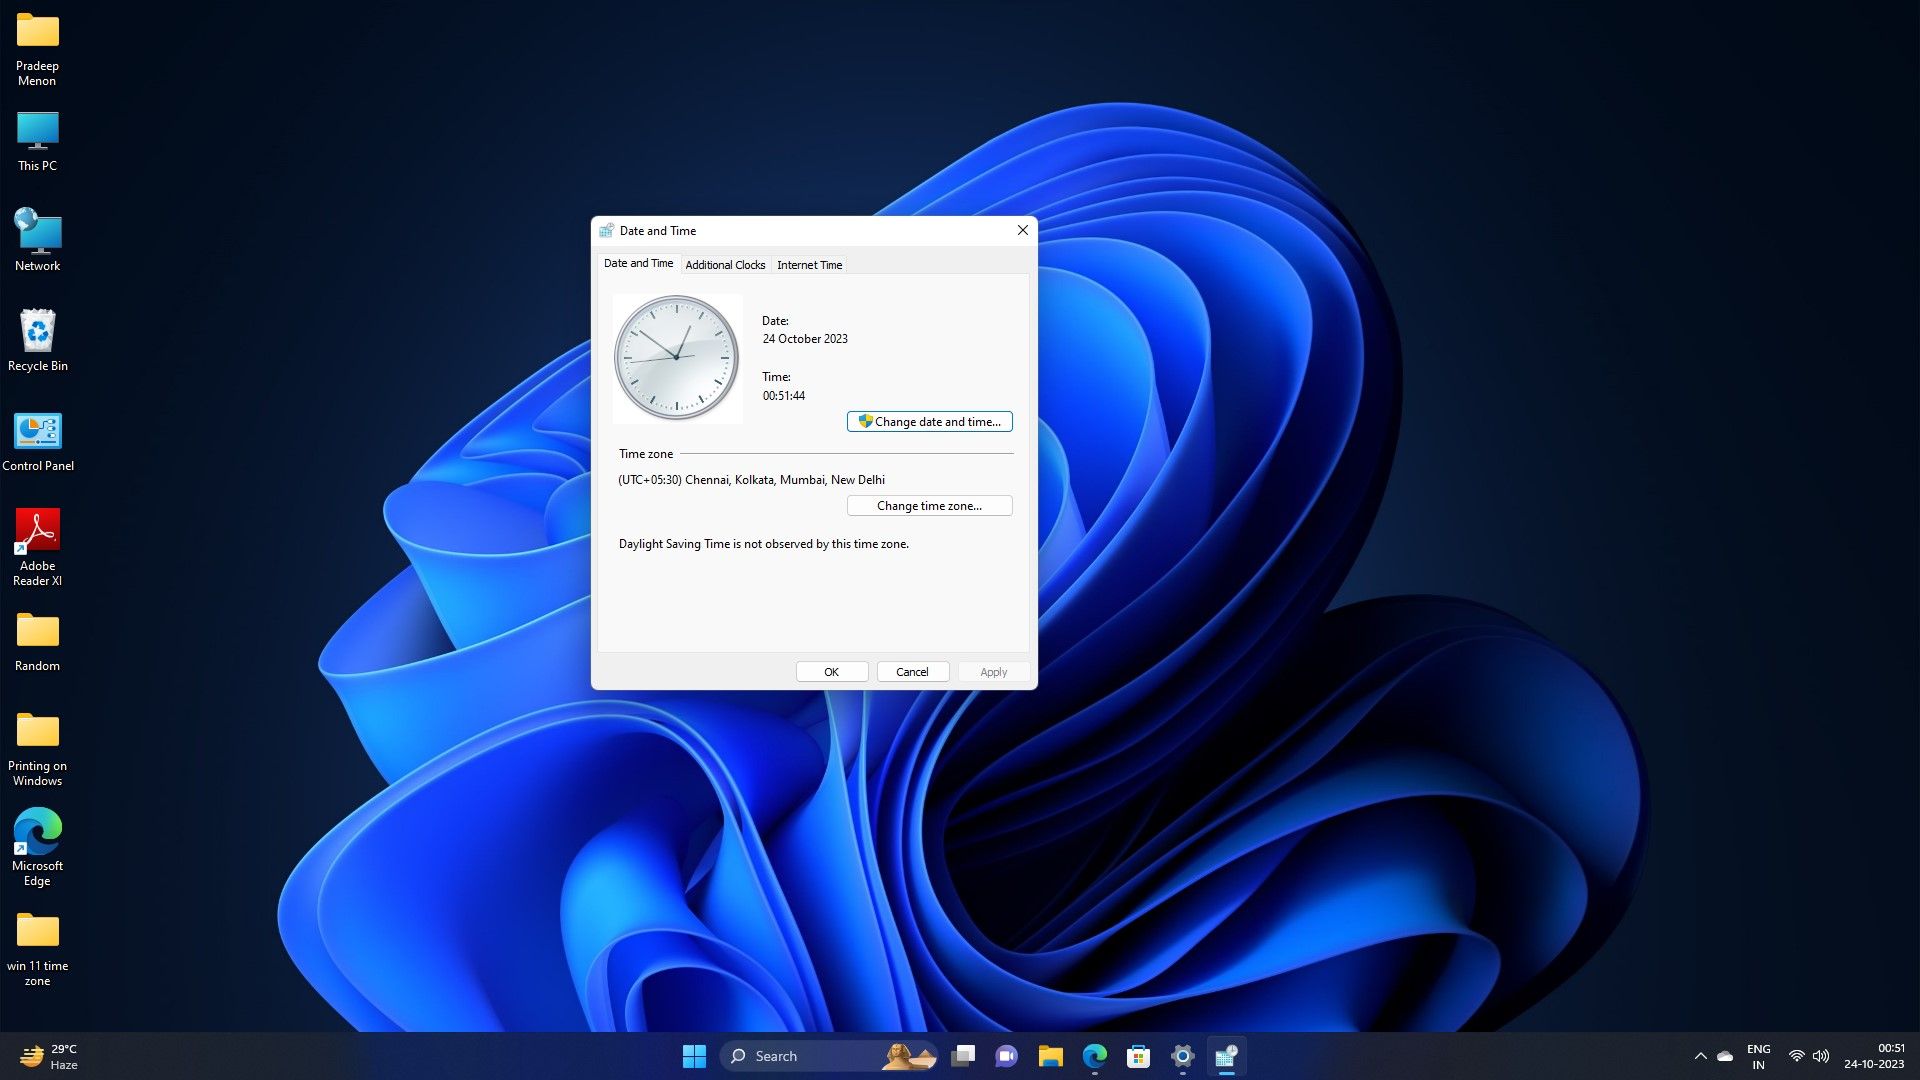Screen dimensions: 1920x1080
Task: Click the Daylight Saving Time notice text
Action: coord(763,544)
